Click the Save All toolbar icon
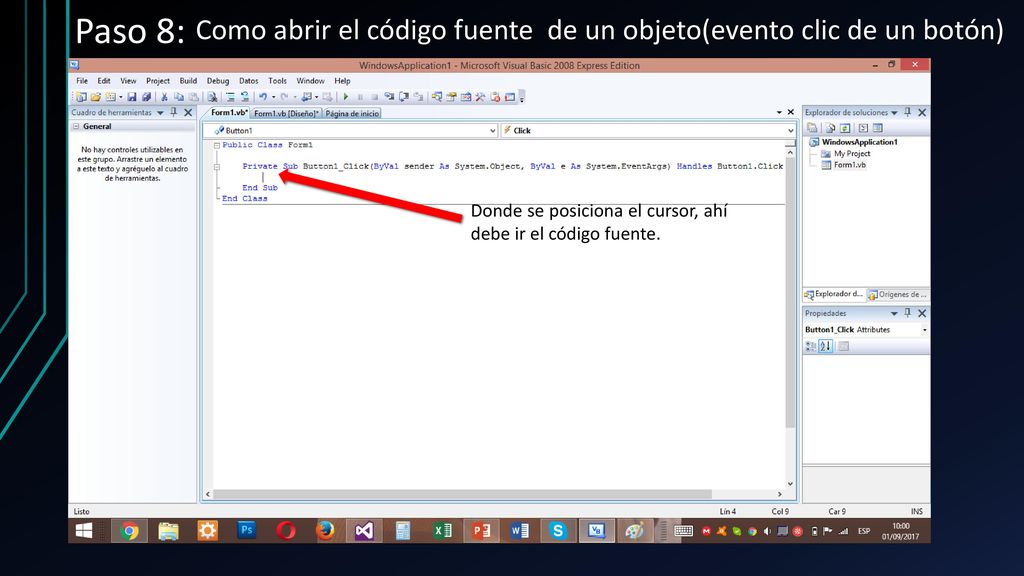Image resolution: width=1024 pixels, height=576 pixels. 146,97
